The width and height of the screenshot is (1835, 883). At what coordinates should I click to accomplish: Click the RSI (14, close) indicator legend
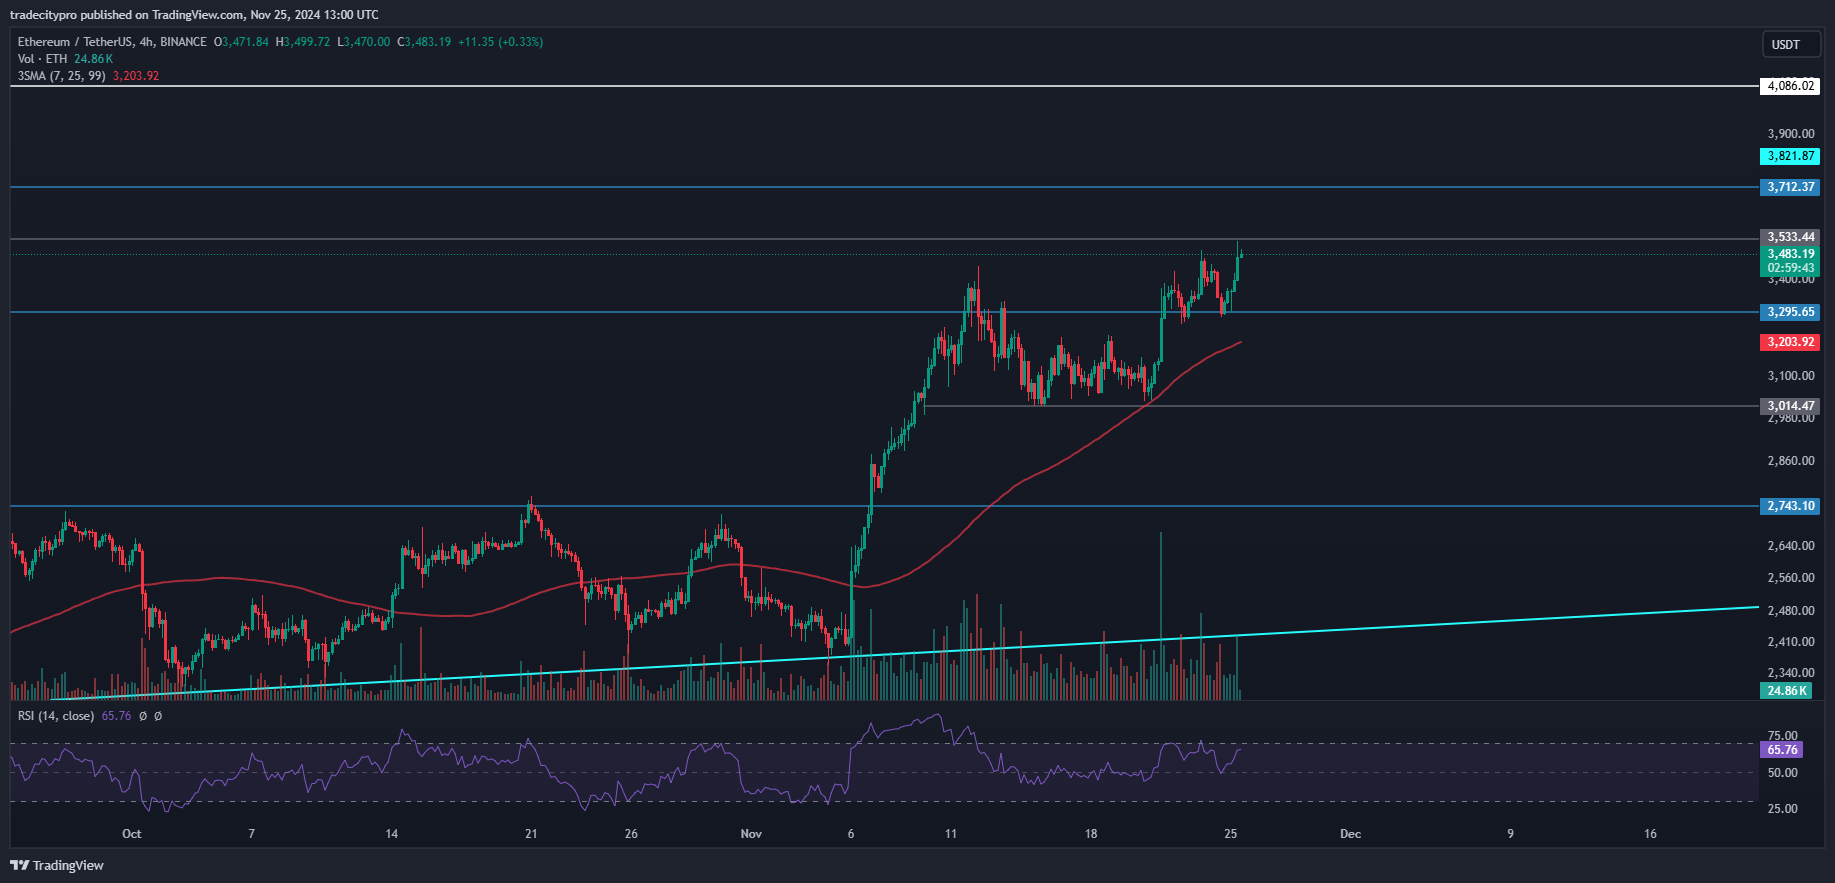[x=56, y=716]
